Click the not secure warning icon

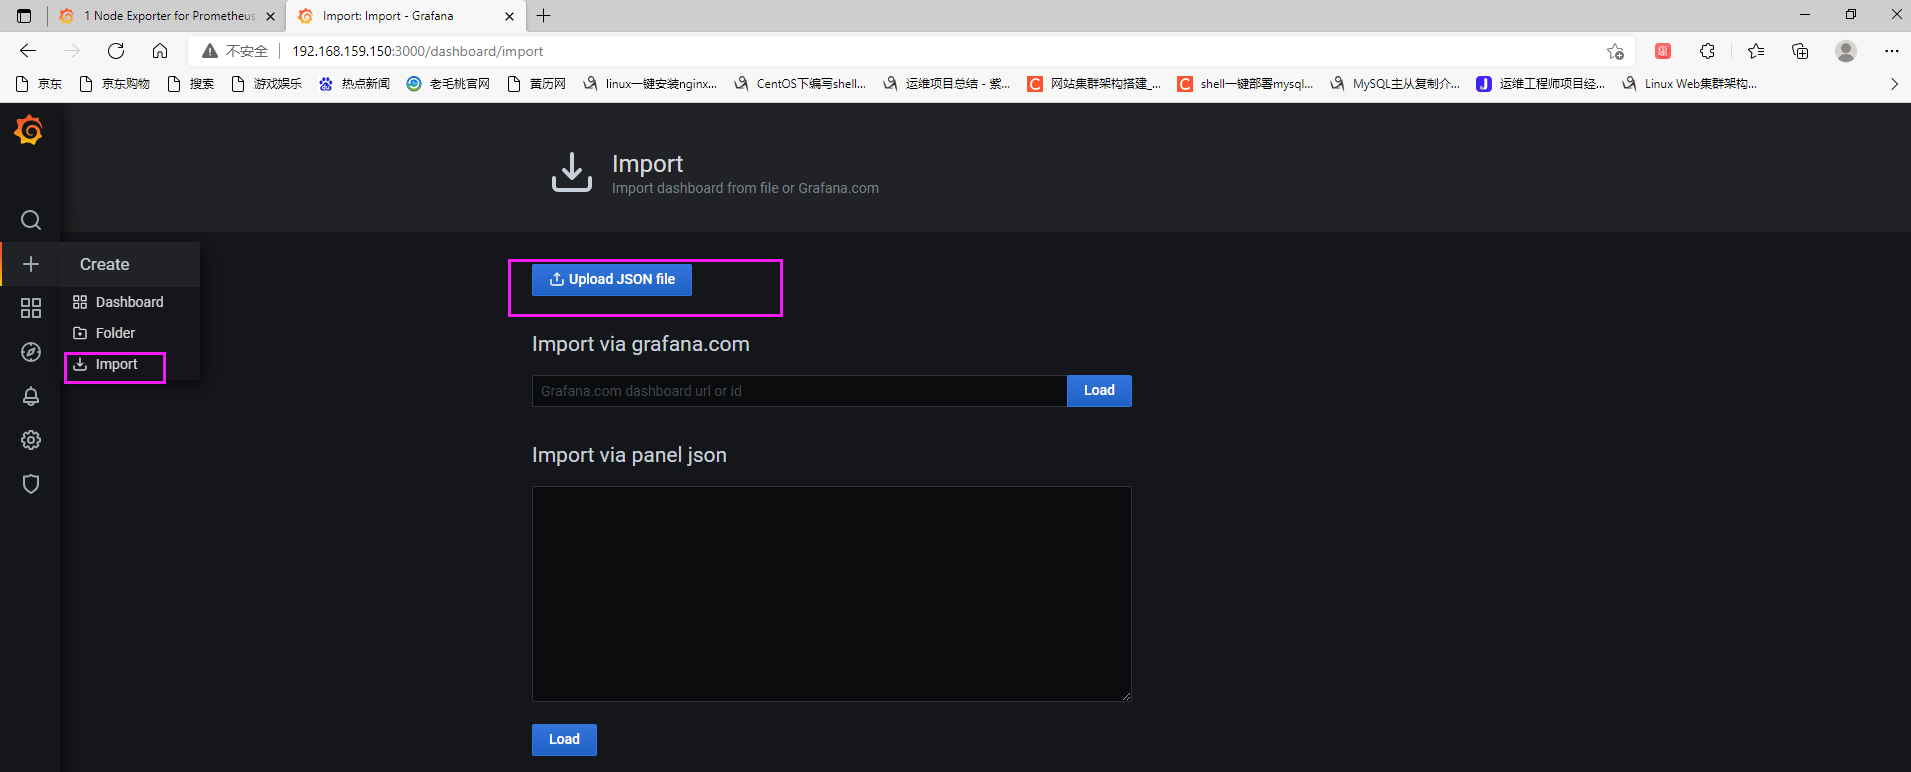(210, 51)
